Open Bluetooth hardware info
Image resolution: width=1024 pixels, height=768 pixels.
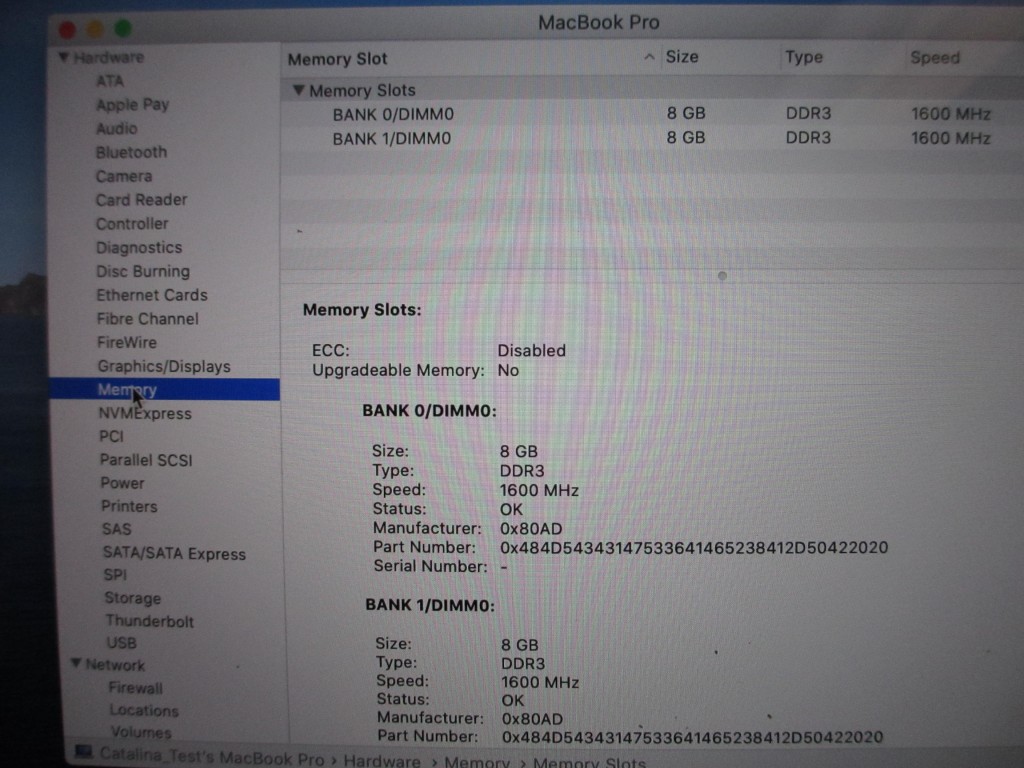coord(131,152)
